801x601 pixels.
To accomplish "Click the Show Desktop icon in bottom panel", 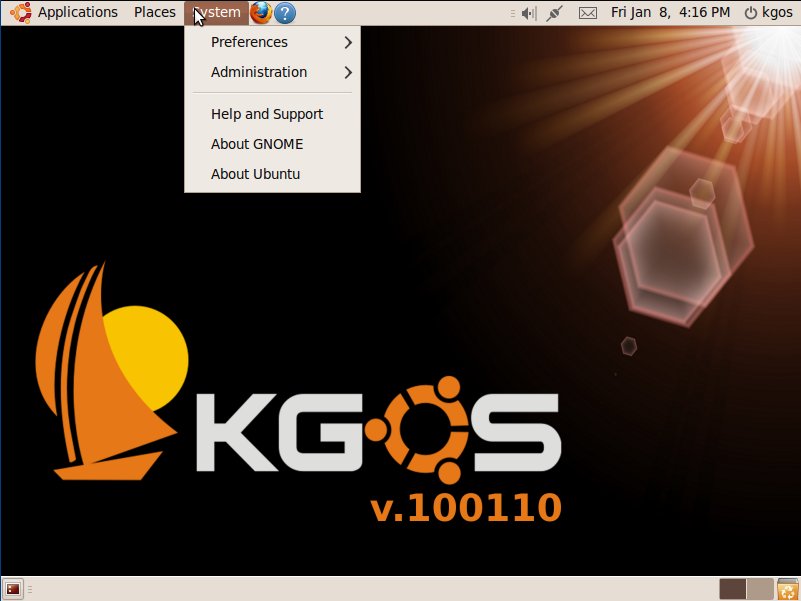I will pyautogui.click(x=13, y=589).
